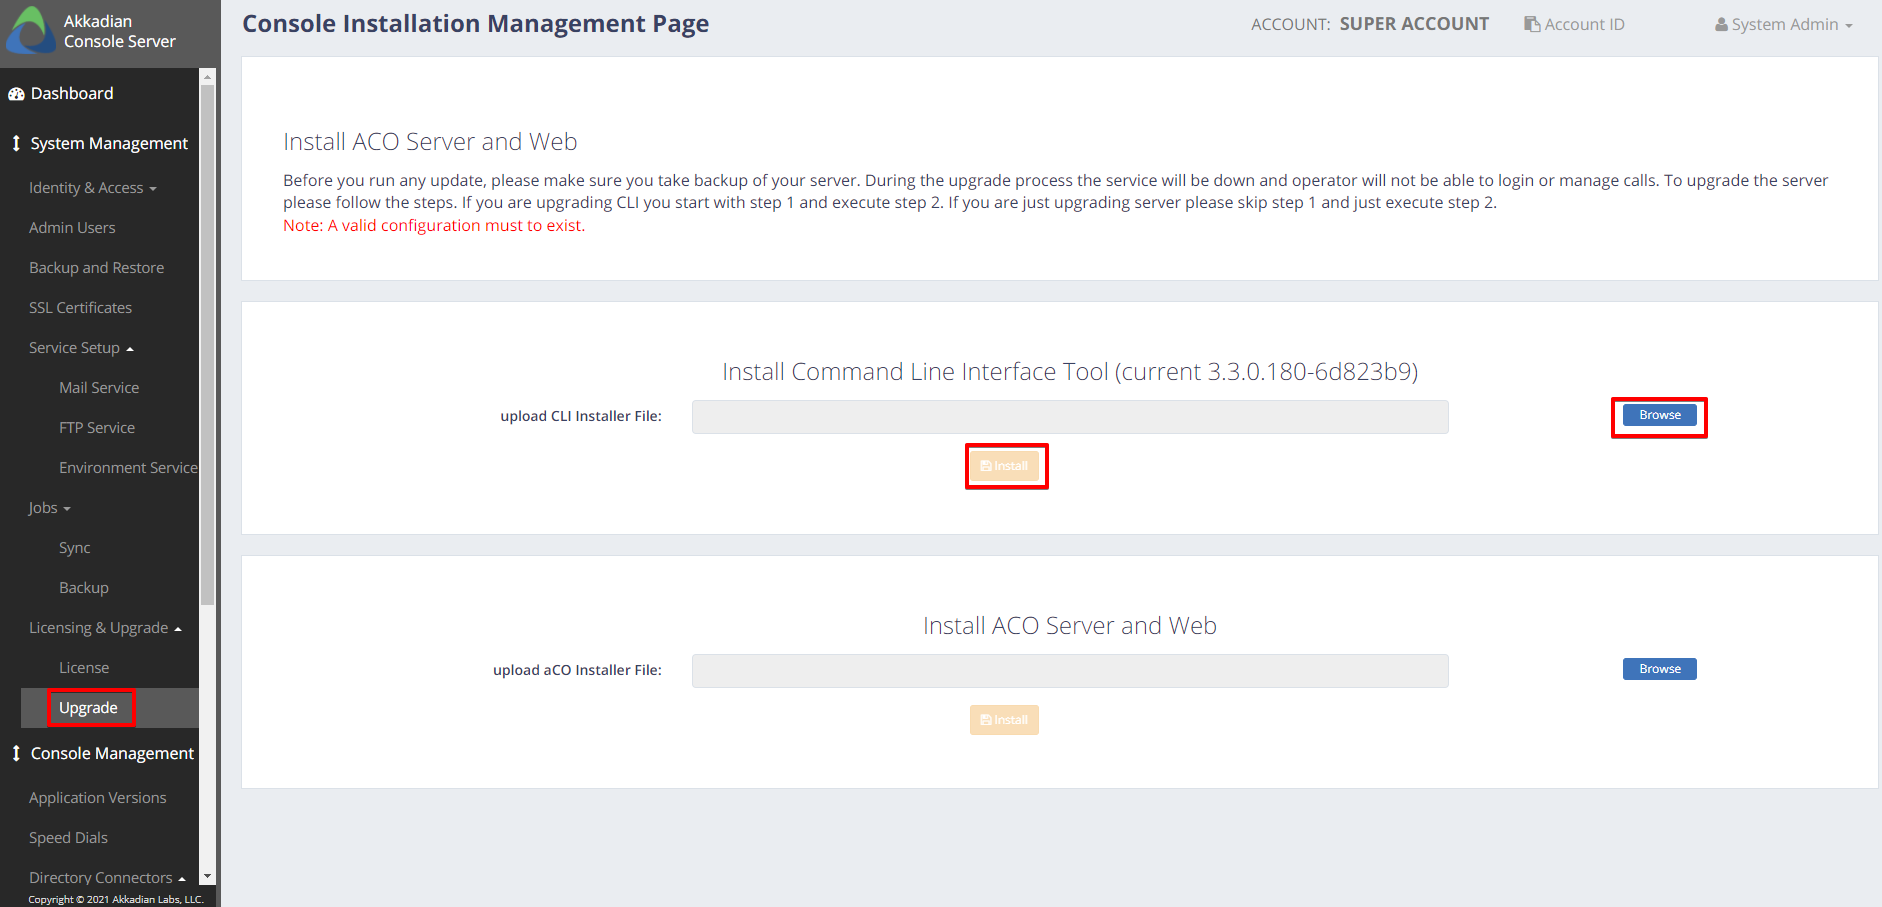Open the License page
The image size is (1882, 907).
[84, 668]
